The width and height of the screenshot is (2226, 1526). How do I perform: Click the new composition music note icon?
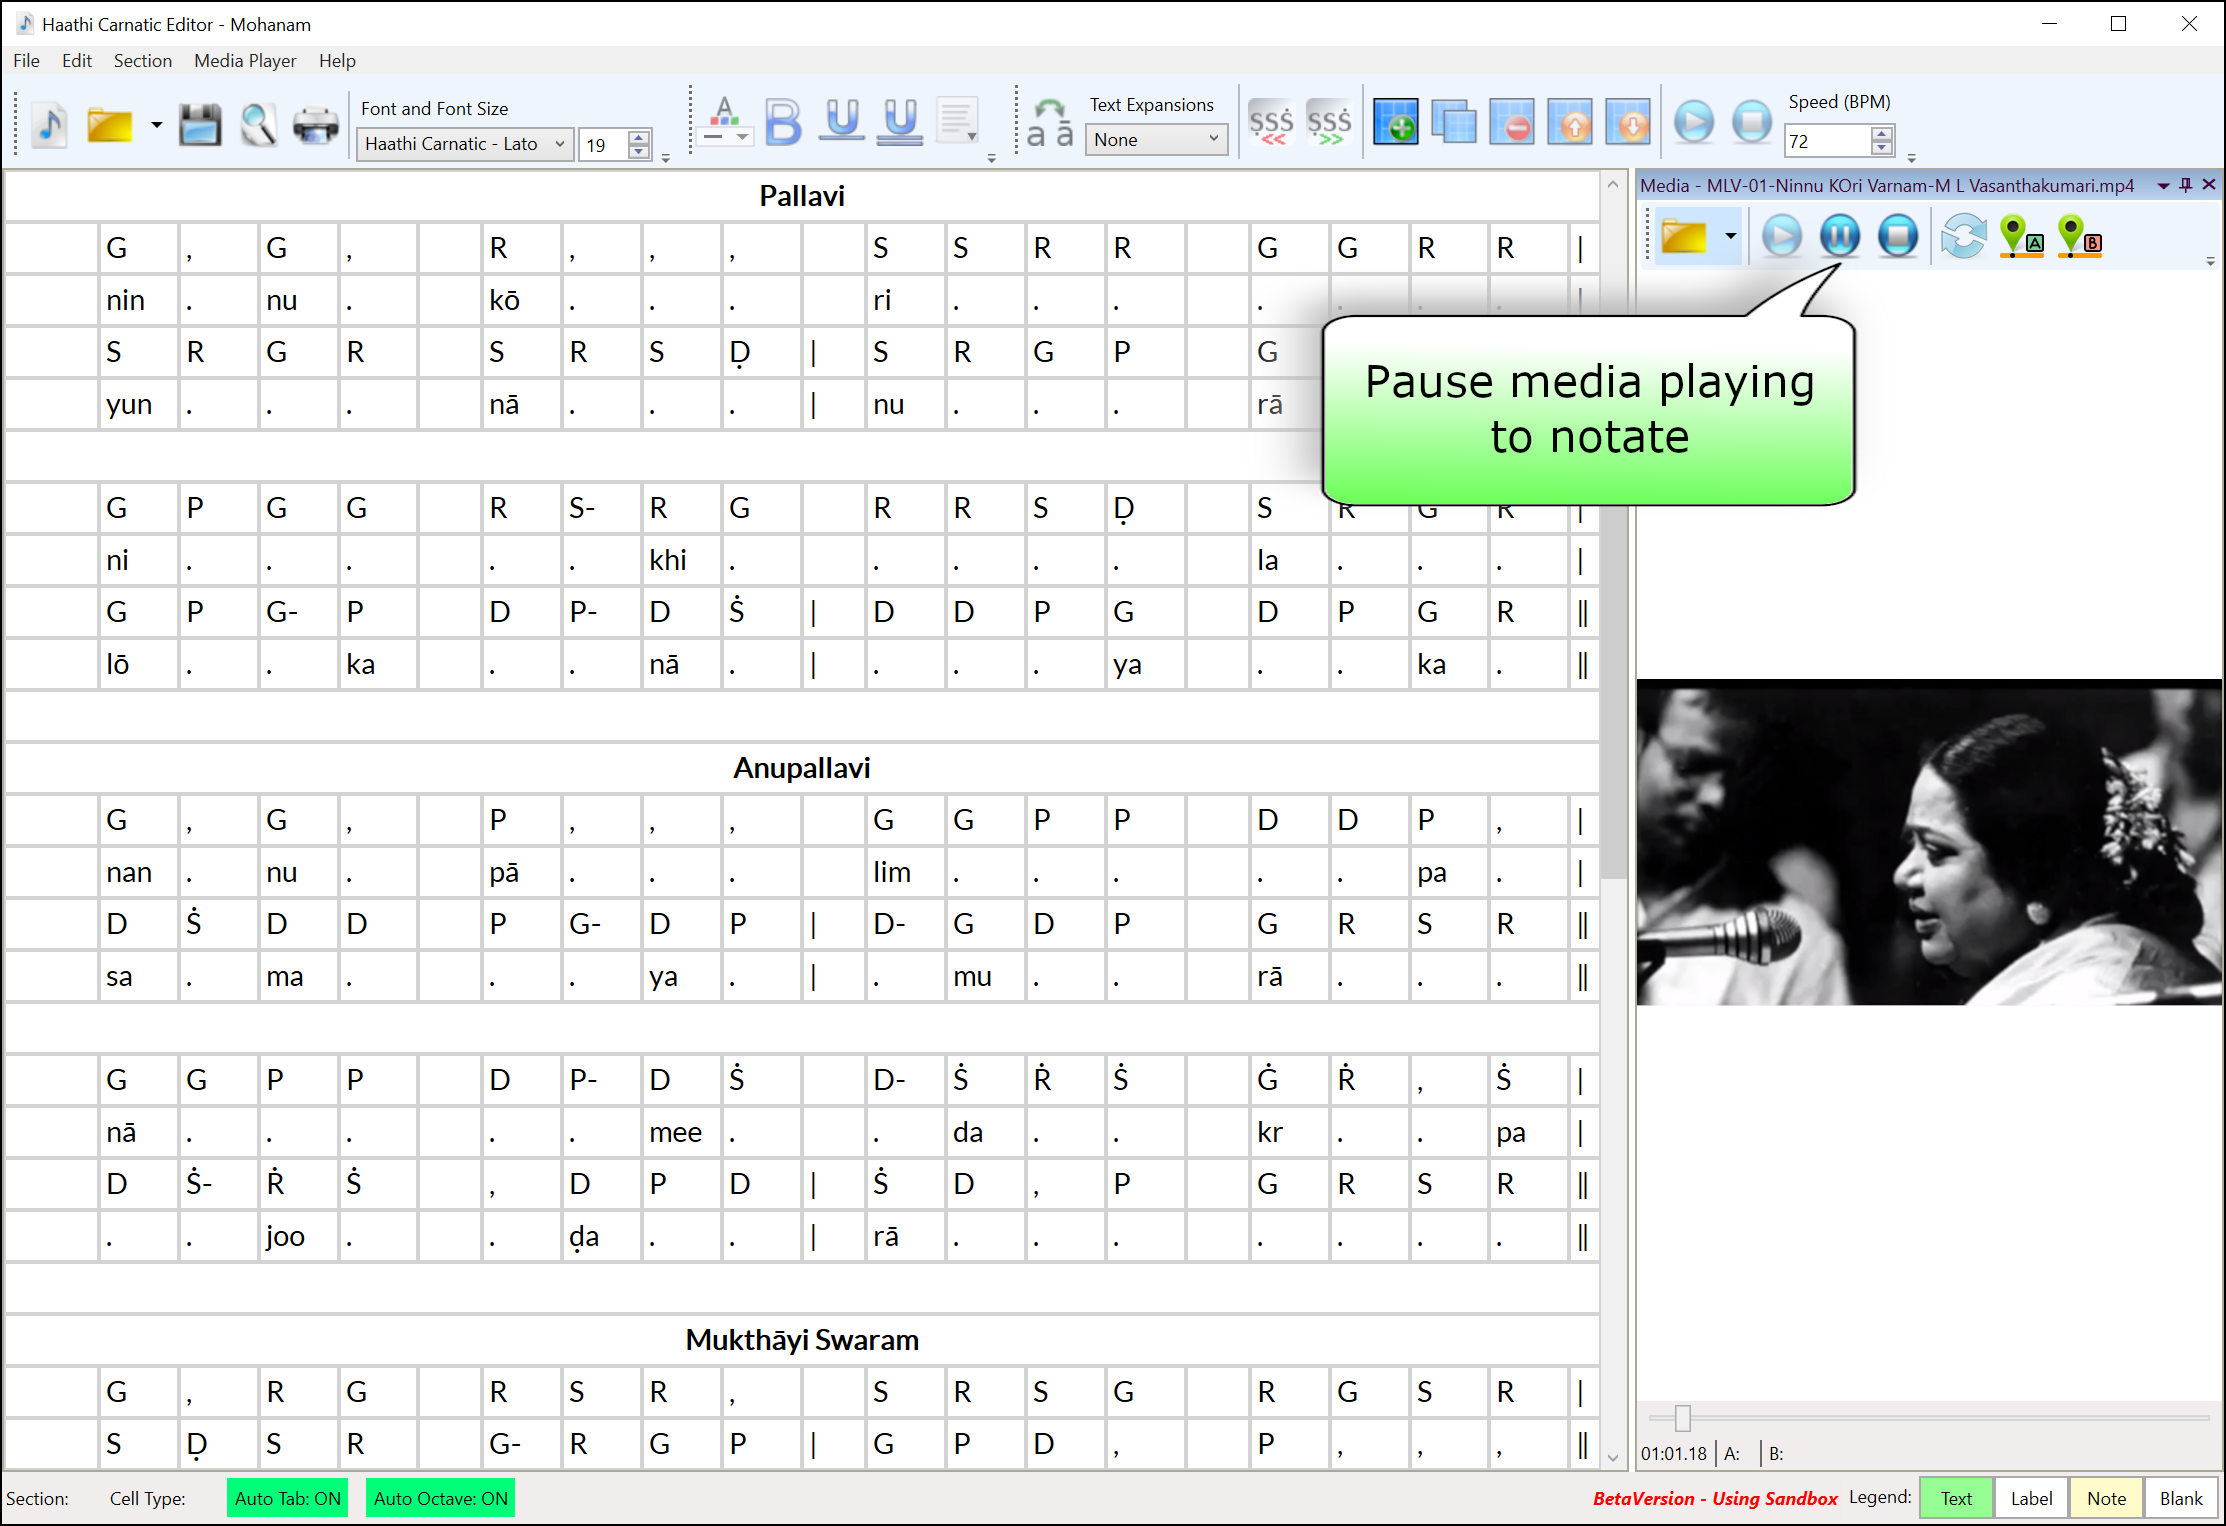pyautogui.click(x=49, y=125)
